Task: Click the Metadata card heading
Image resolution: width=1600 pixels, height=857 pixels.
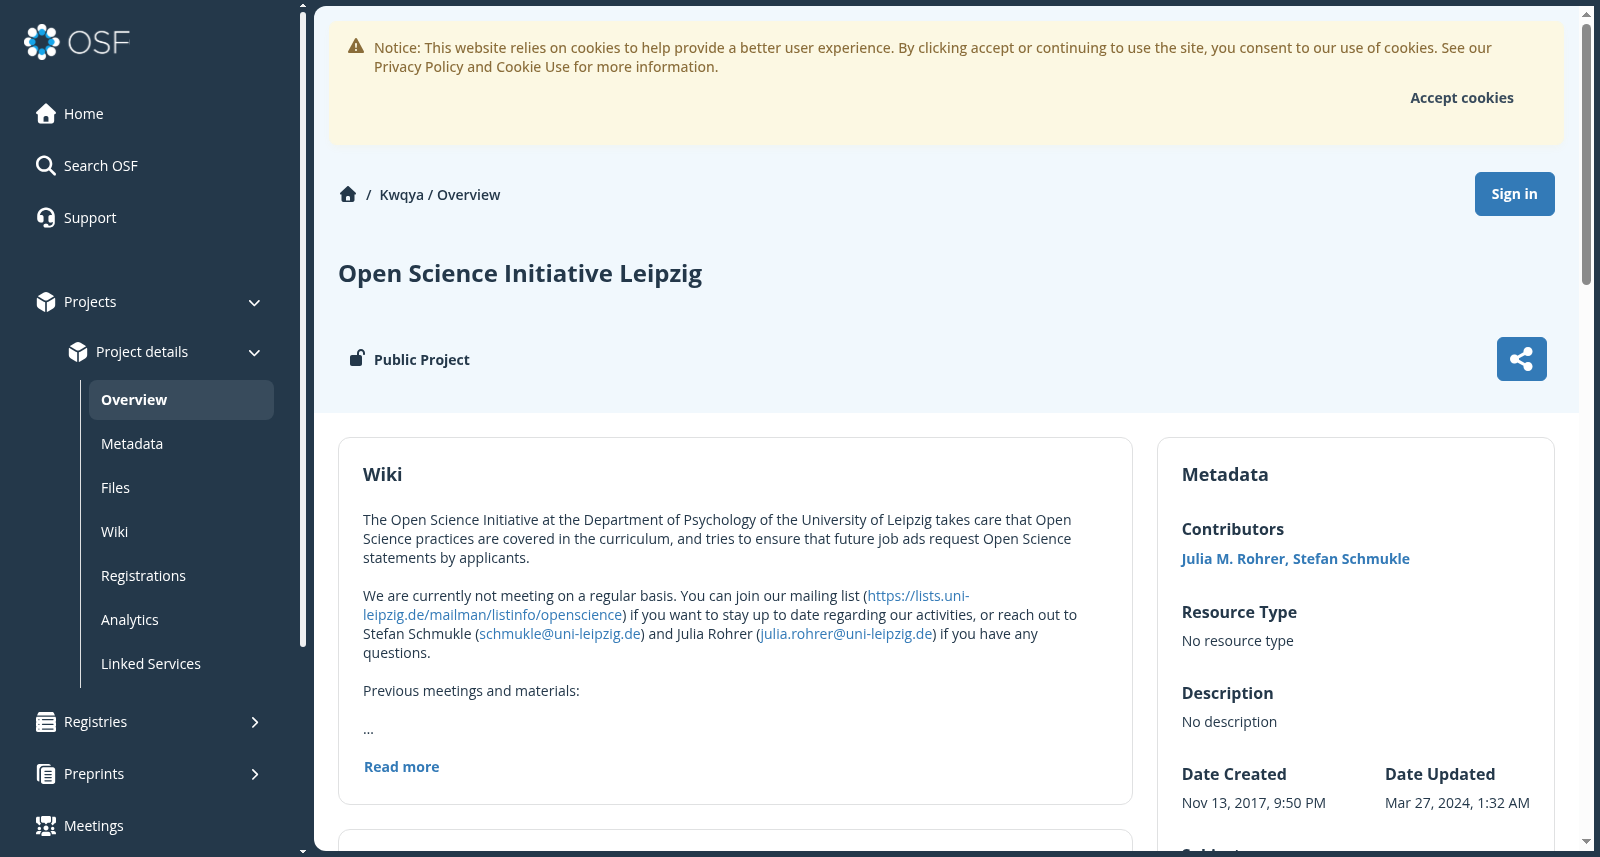Action: coord(1225,475)
